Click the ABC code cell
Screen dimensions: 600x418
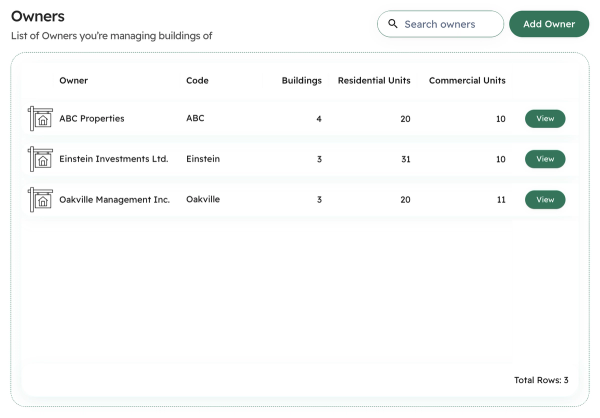pos(195,118)
